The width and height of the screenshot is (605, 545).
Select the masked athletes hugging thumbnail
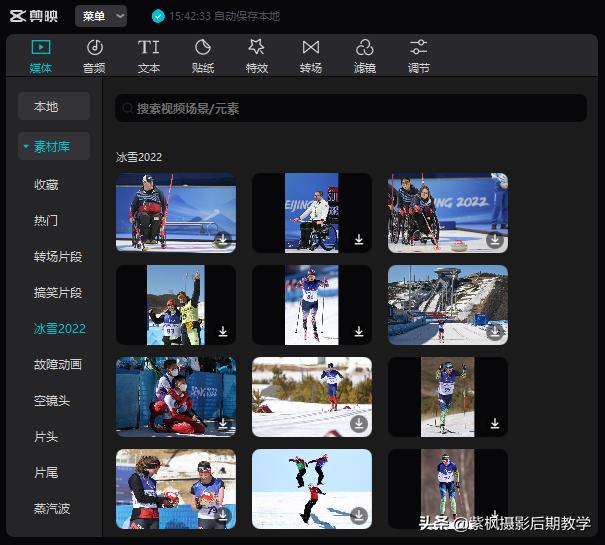click(176, 397)
